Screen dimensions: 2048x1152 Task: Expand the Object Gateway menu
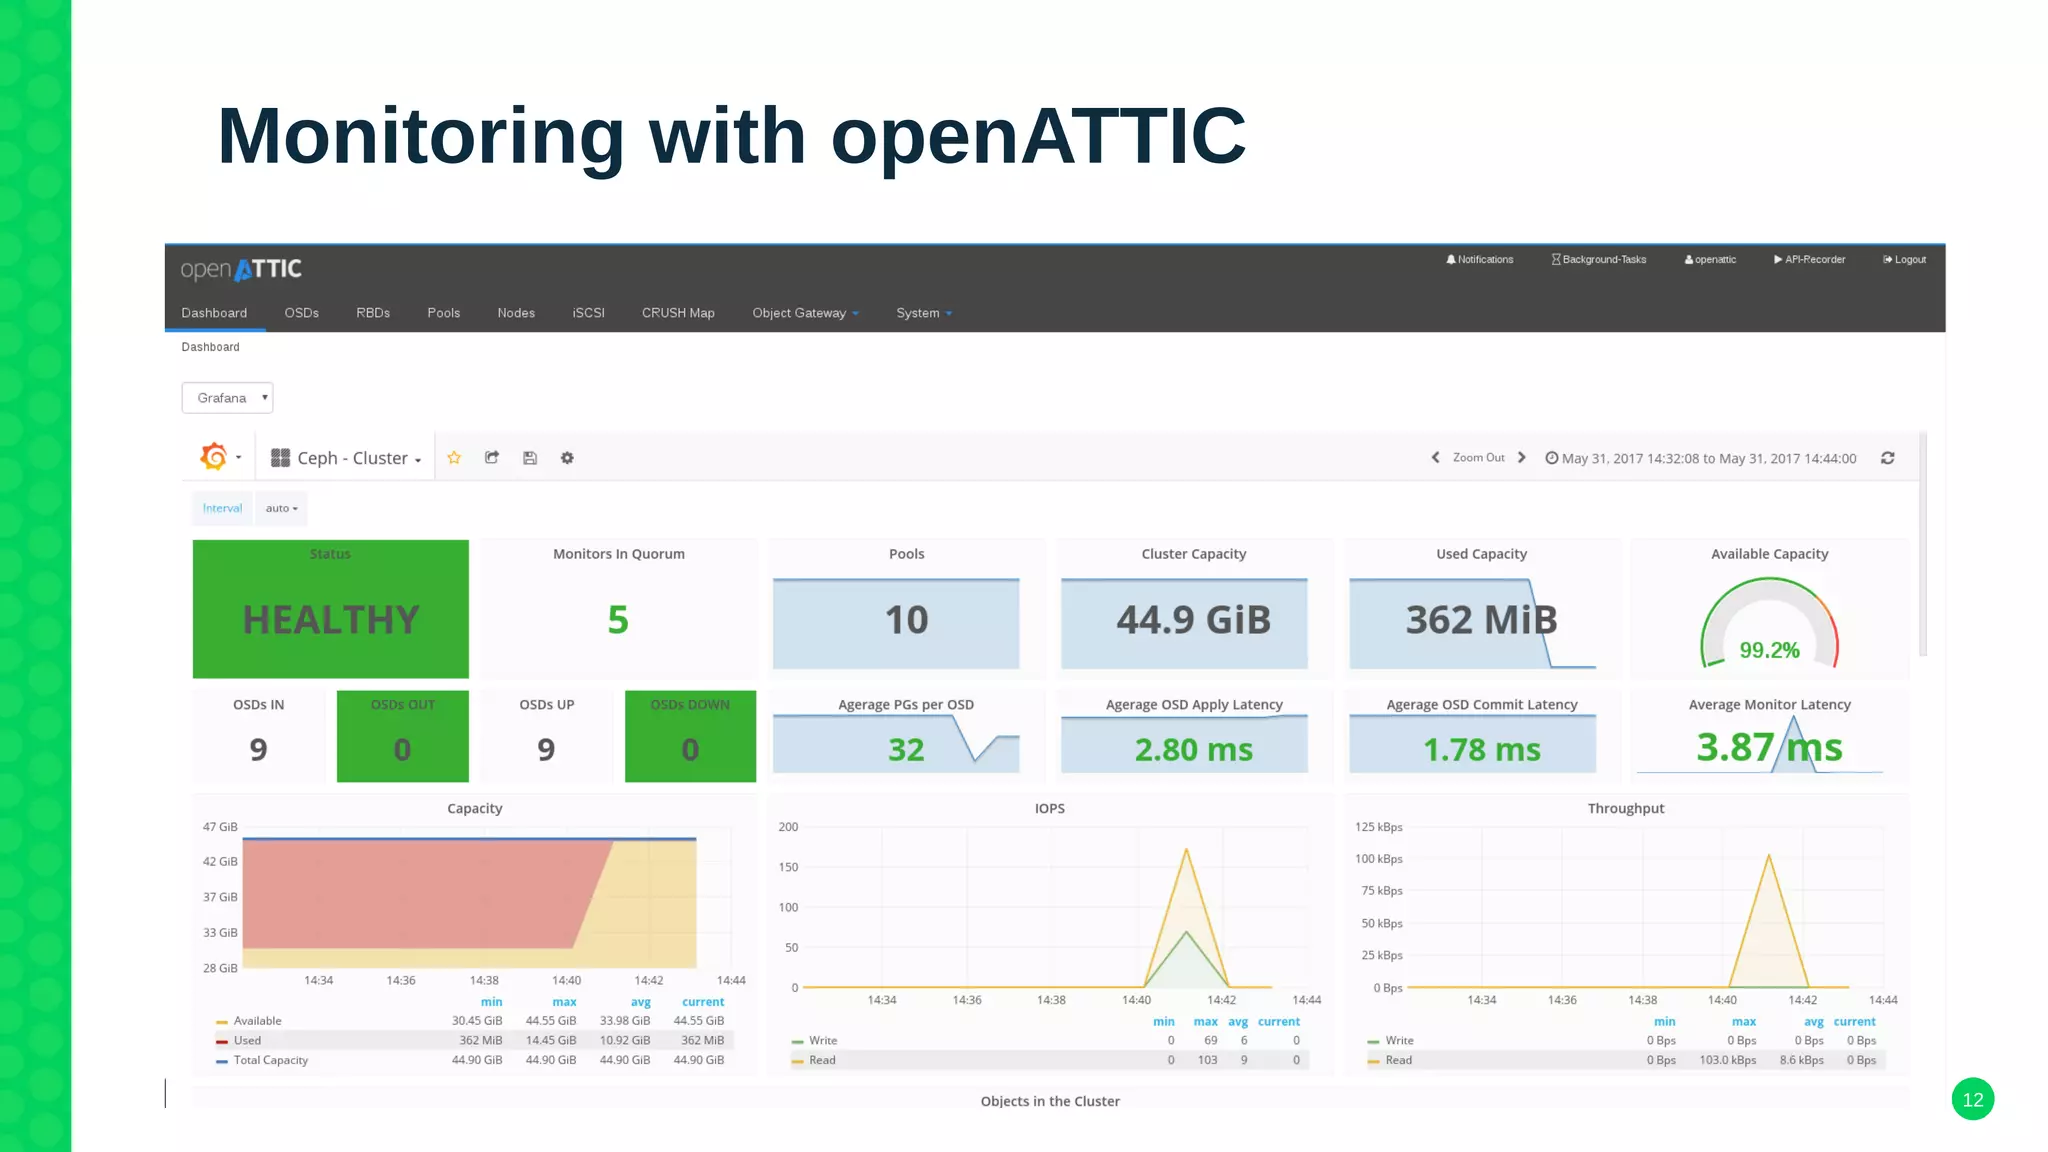tap(805, 313)
